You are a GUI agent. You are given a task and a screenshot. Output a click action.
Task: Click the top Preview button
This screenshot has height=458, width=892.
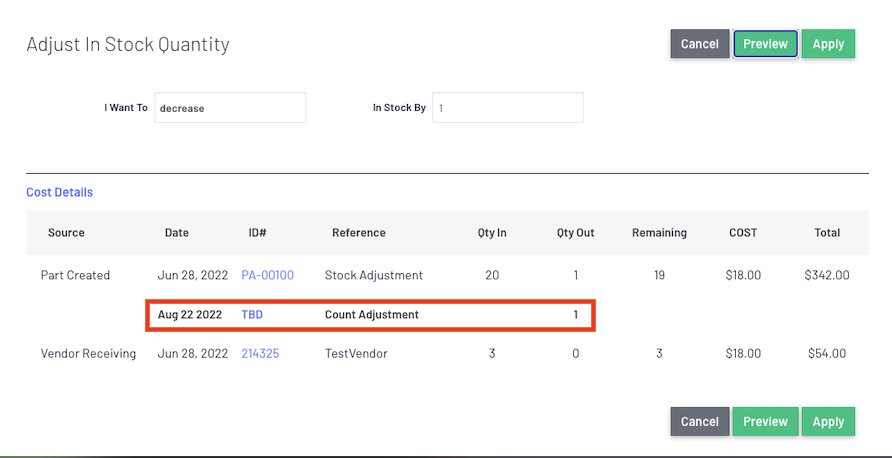765,44
